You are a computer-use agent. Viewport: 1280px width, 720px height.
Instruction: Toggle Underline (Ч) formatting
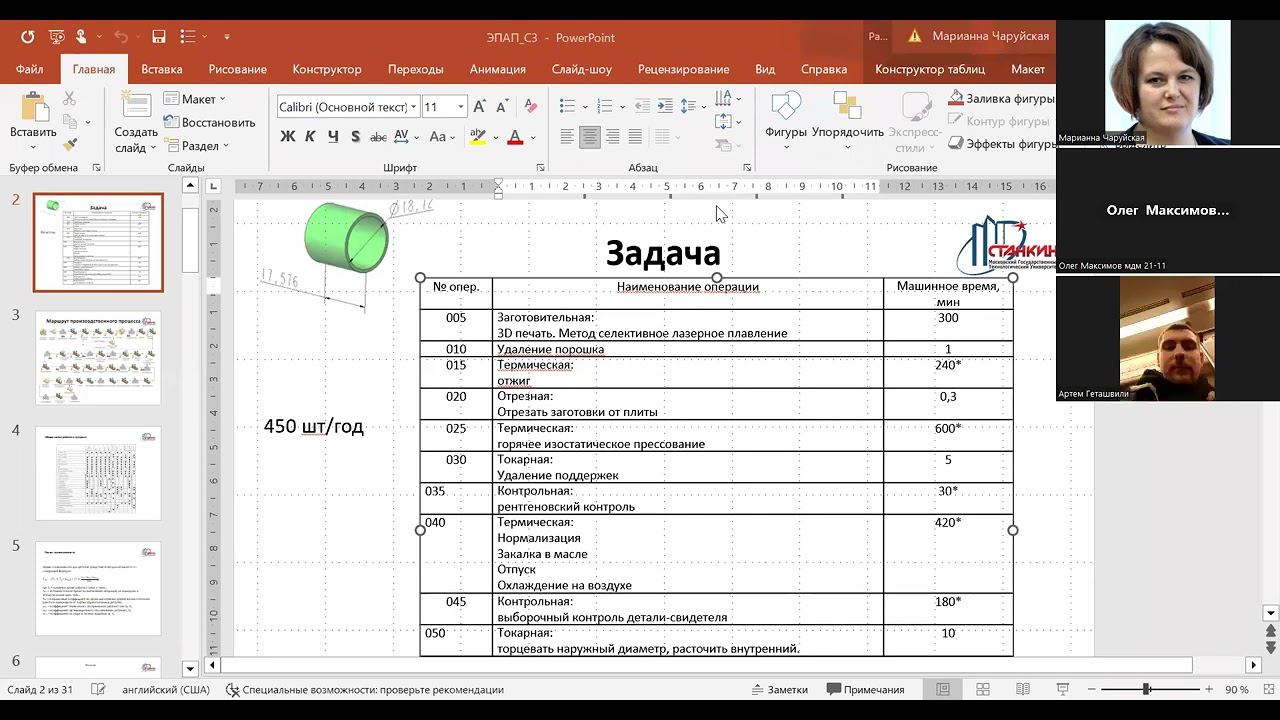pos(331,137)
